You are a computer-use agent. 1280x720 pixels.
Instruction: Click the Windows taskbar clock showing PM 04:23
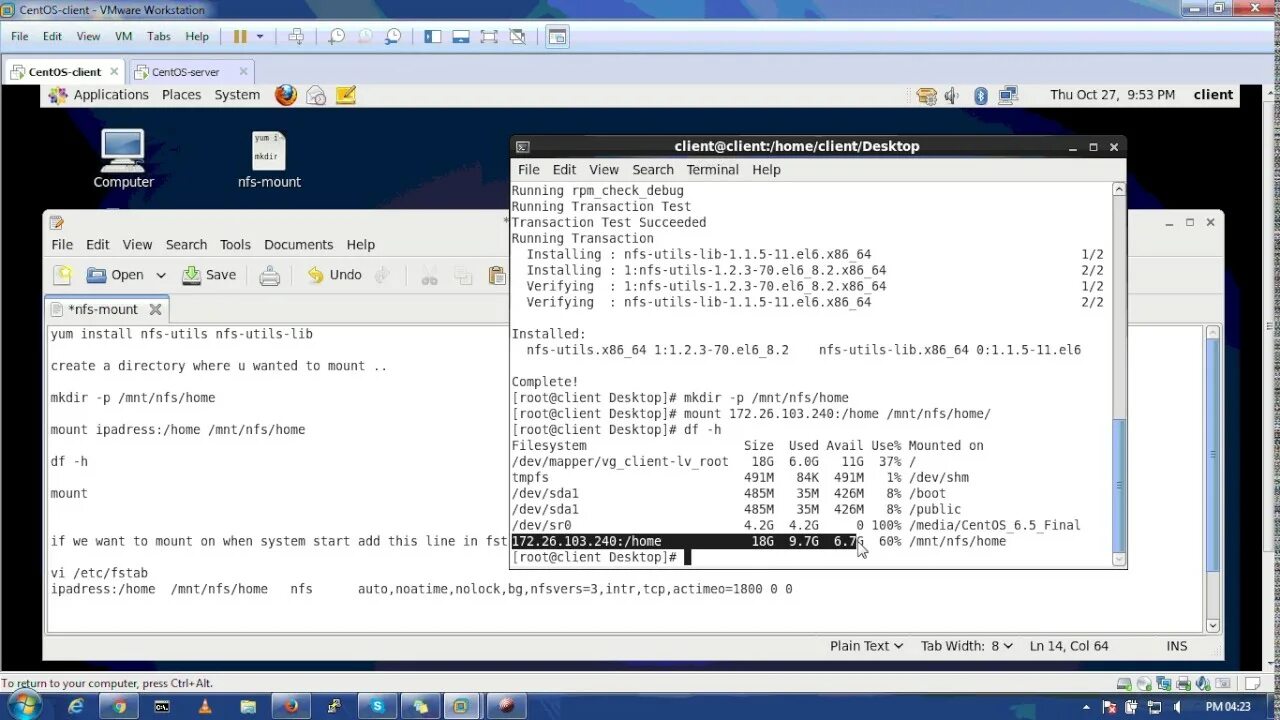coord(1228,706)
